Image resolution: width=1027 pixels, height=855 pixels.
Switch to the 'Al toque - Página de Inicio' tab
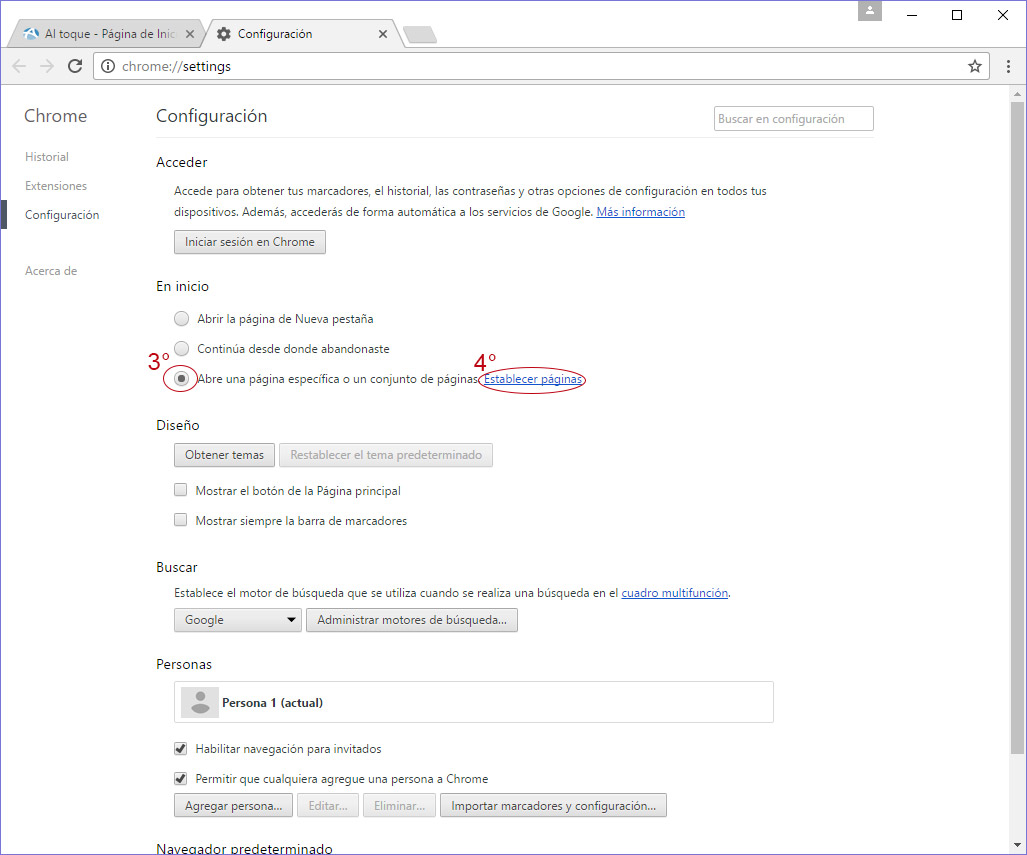click(106, 34)
